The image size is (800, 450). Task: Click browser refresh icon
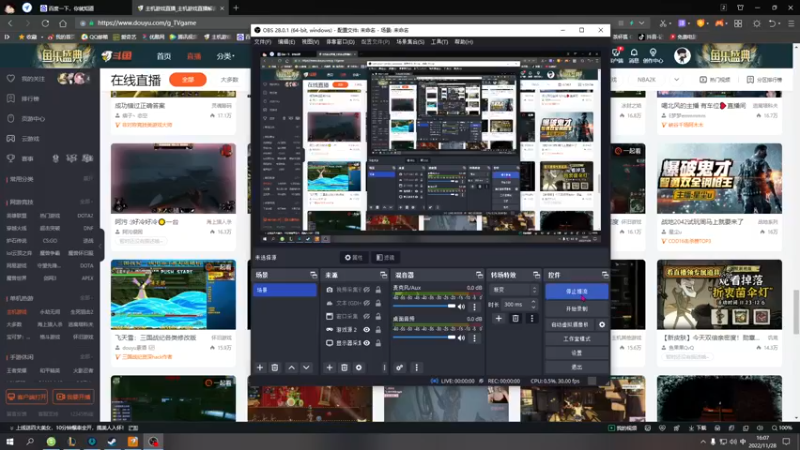point(45,23)
